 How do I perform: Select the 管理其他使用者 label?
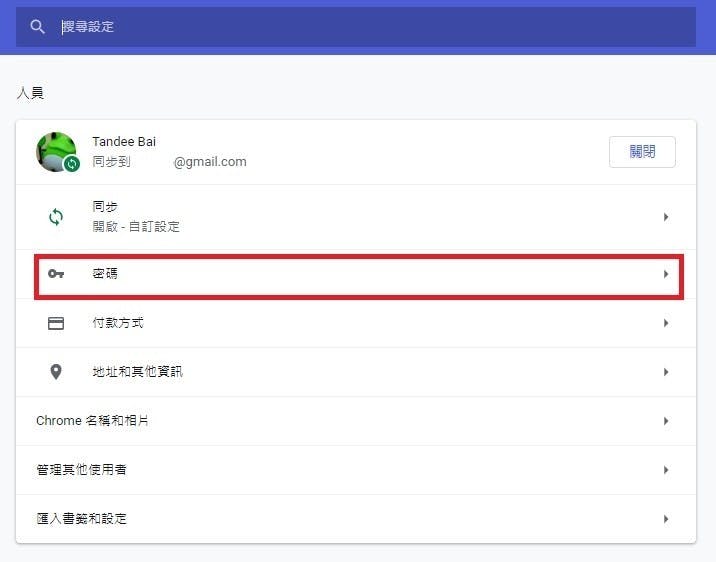tap(81, 470)
